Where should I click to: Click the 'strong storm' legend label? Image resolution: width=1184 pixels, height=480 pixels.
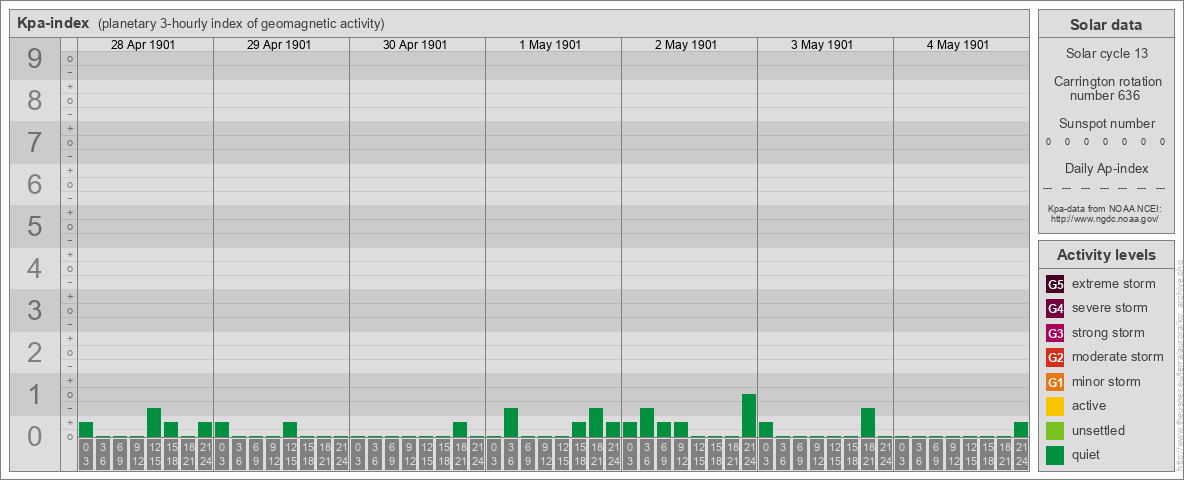[1108, 333]
